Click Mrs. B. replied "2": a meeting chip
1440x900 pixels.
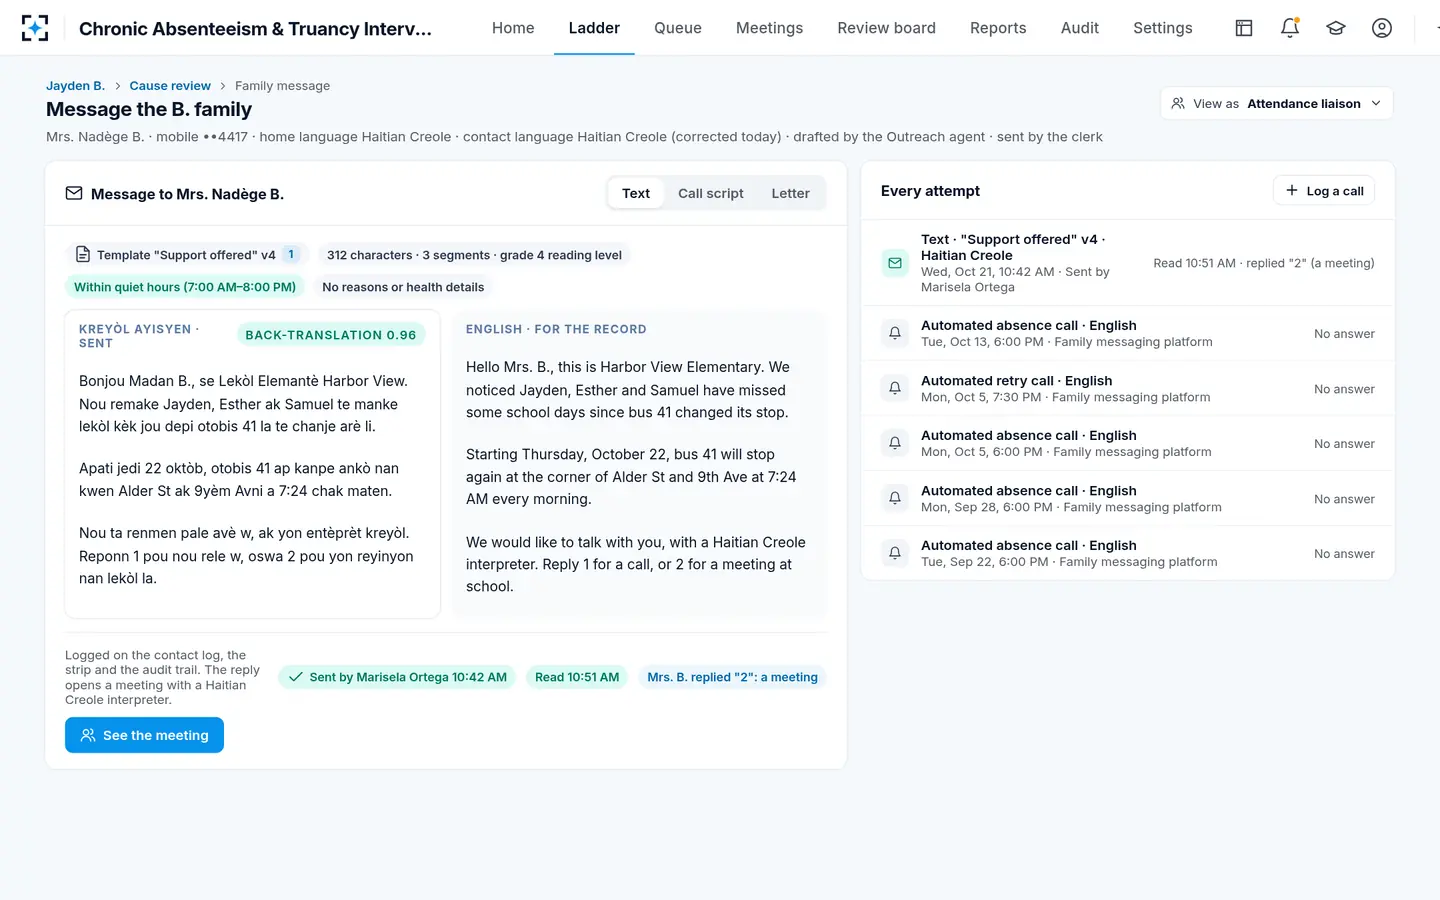[732, 677]
